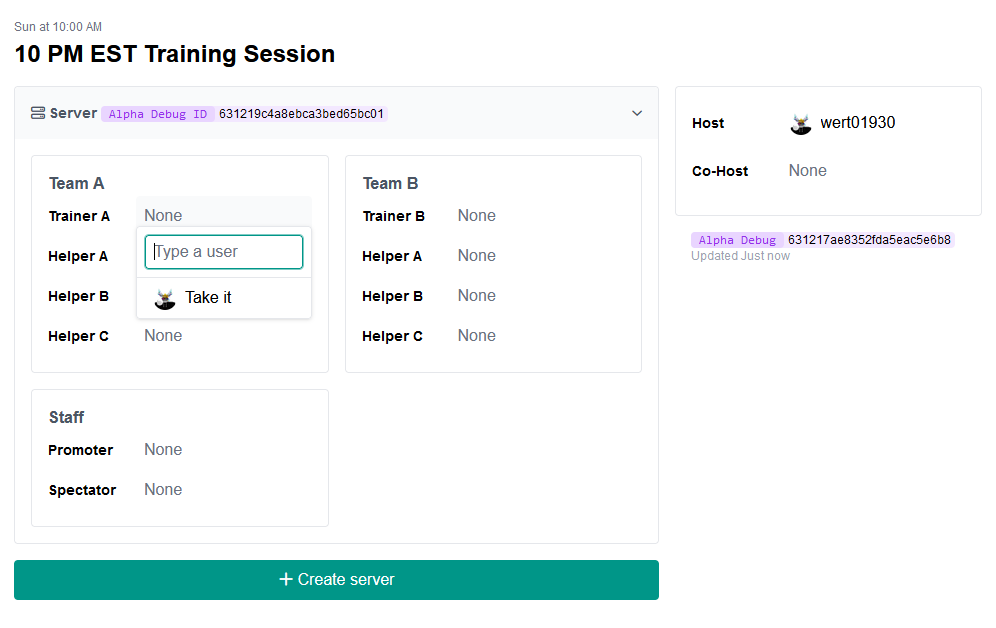
Task: Click Helper C None in Team A
Action: pyautogui.click(x=162, y=335)
